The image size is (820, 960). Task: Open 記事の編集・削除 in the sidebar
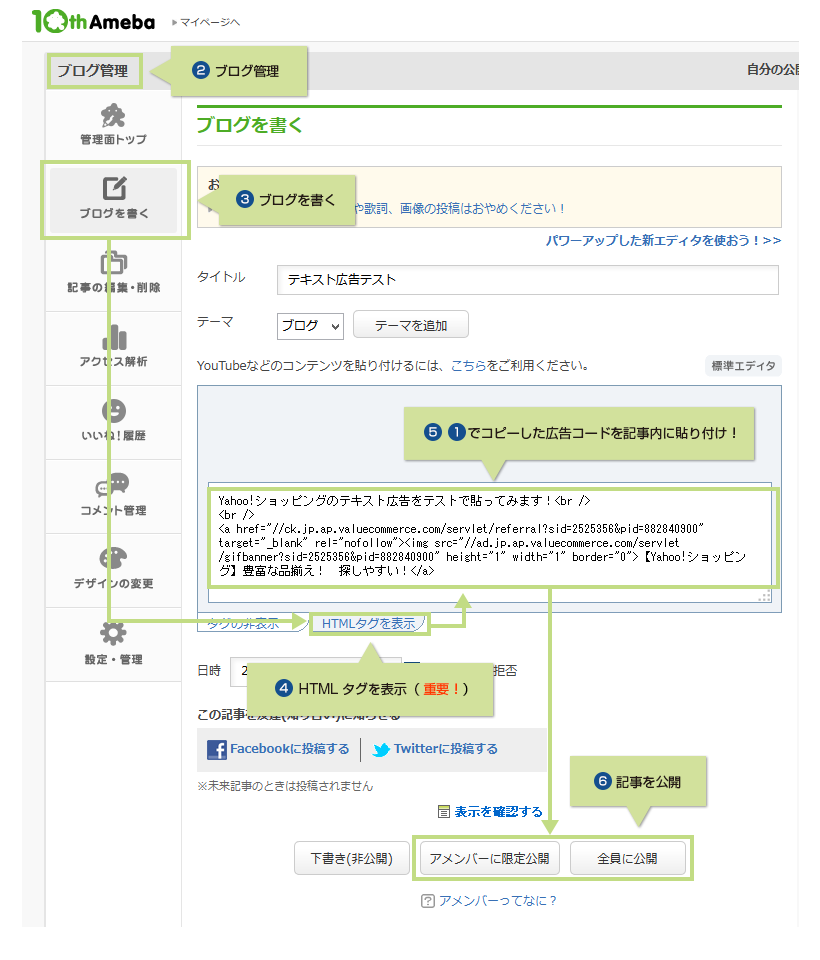tap(113, 273)
